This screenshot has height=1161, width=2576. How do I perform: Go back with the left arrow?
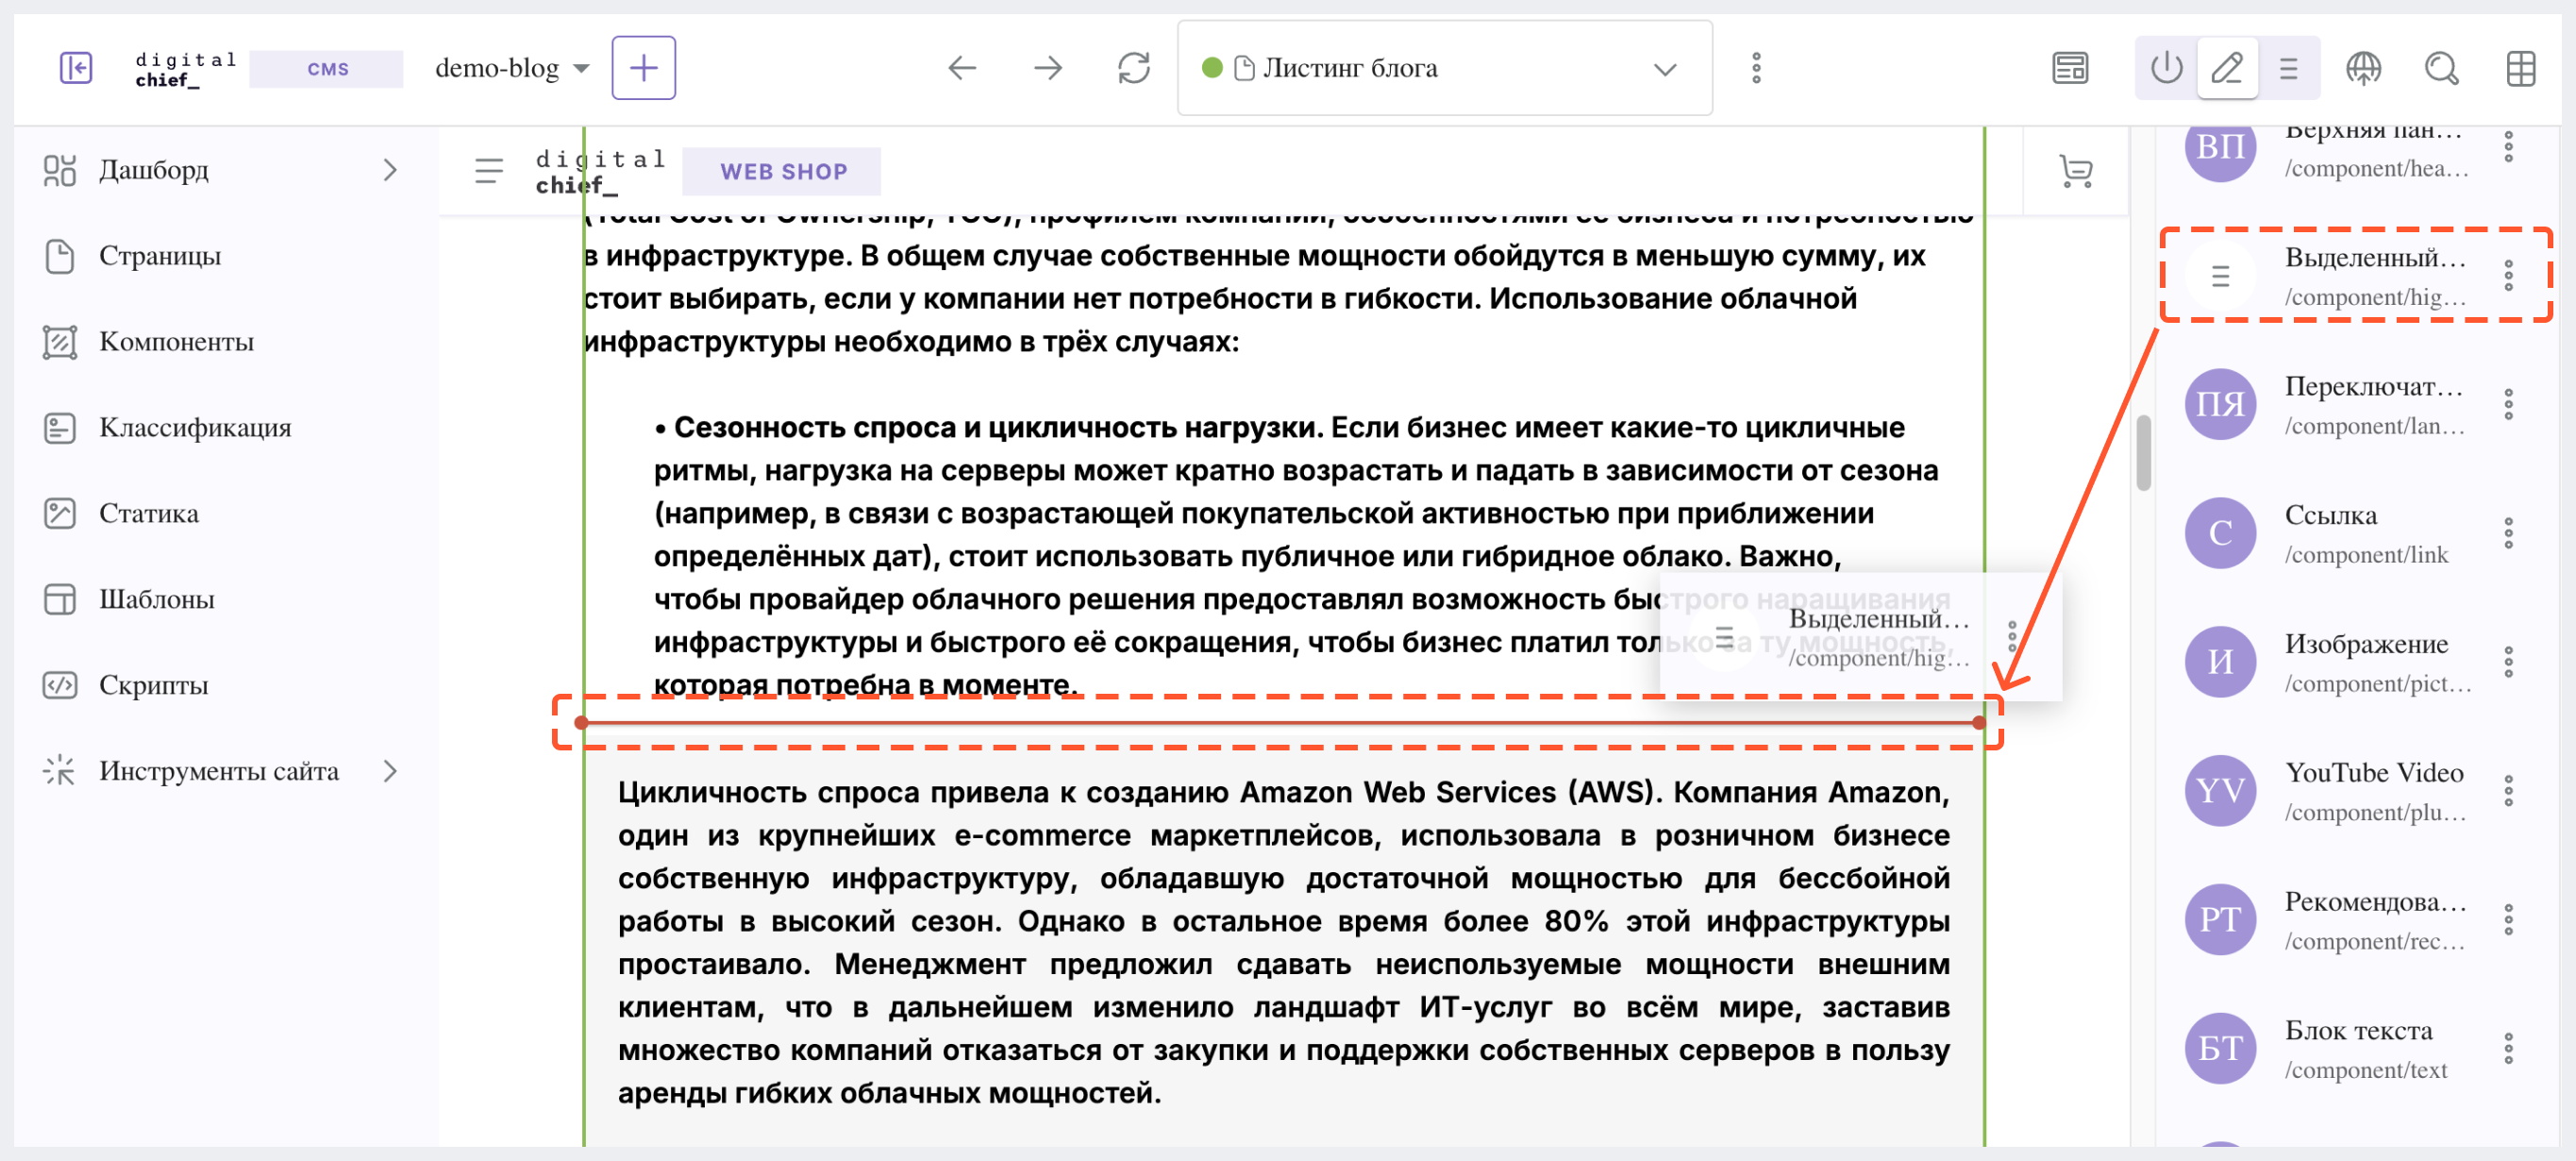961,68
